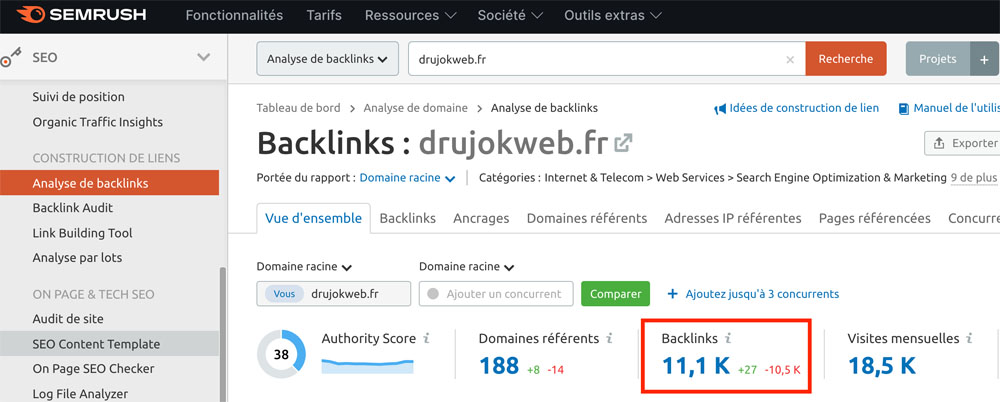The width and height of the screenshot is (1000, 402).
Task: Click the Exporter button
Action: point(962,143)
